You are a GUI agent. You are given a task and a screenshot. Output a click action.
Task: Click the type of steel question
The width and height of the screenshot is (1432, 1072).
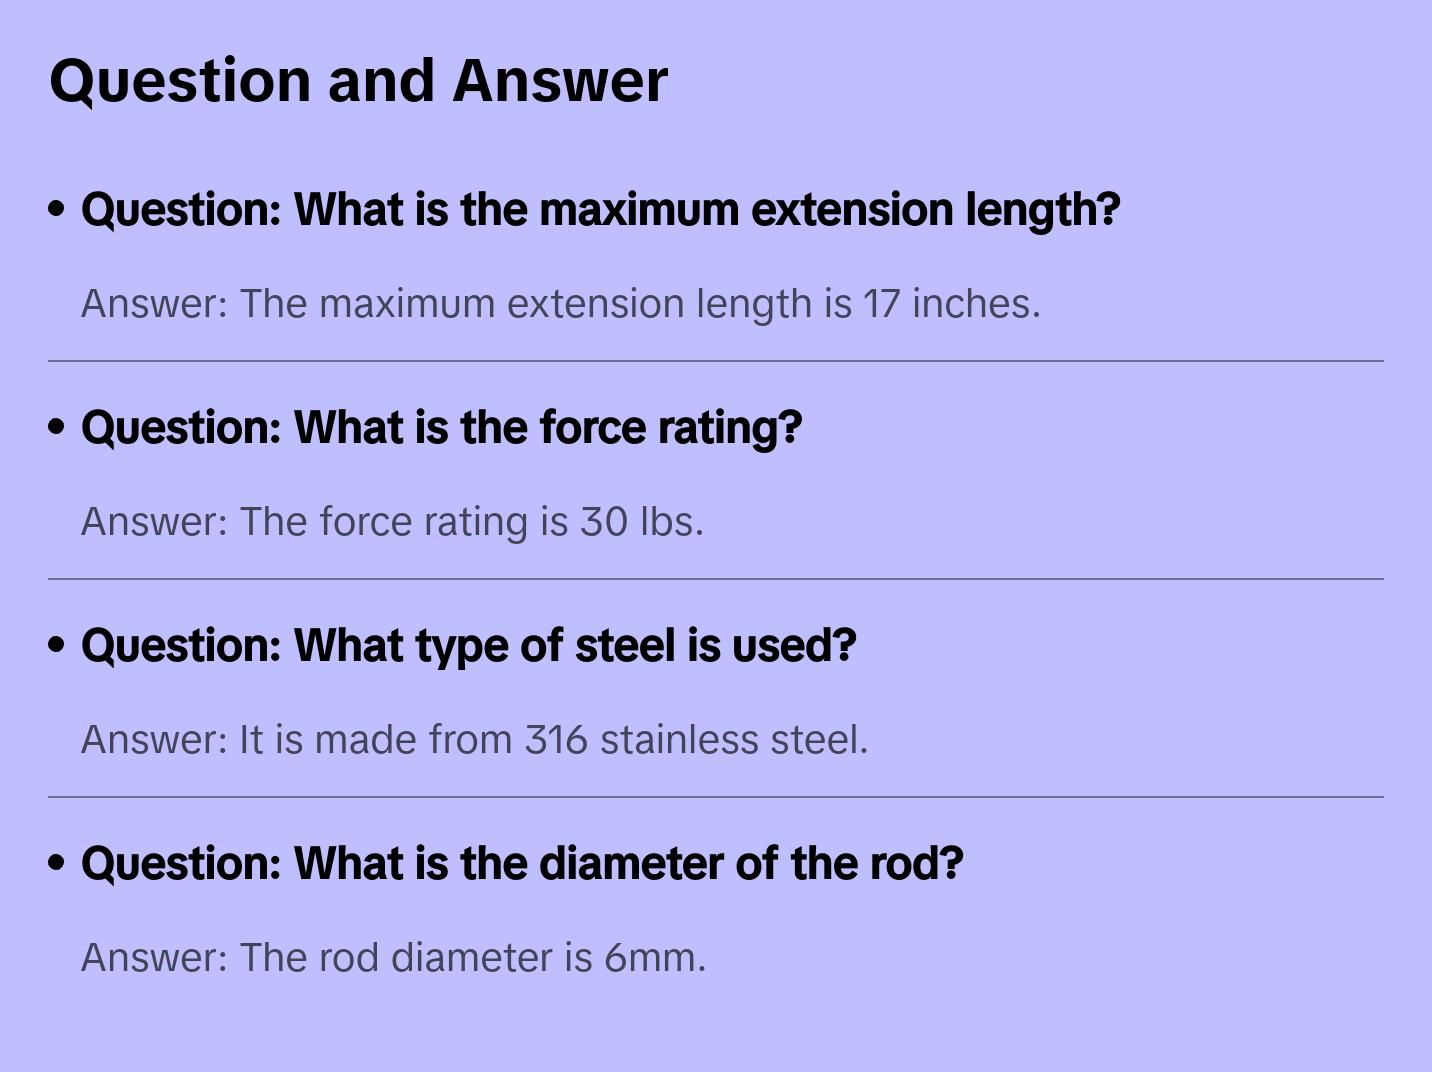tap(468, 646)
